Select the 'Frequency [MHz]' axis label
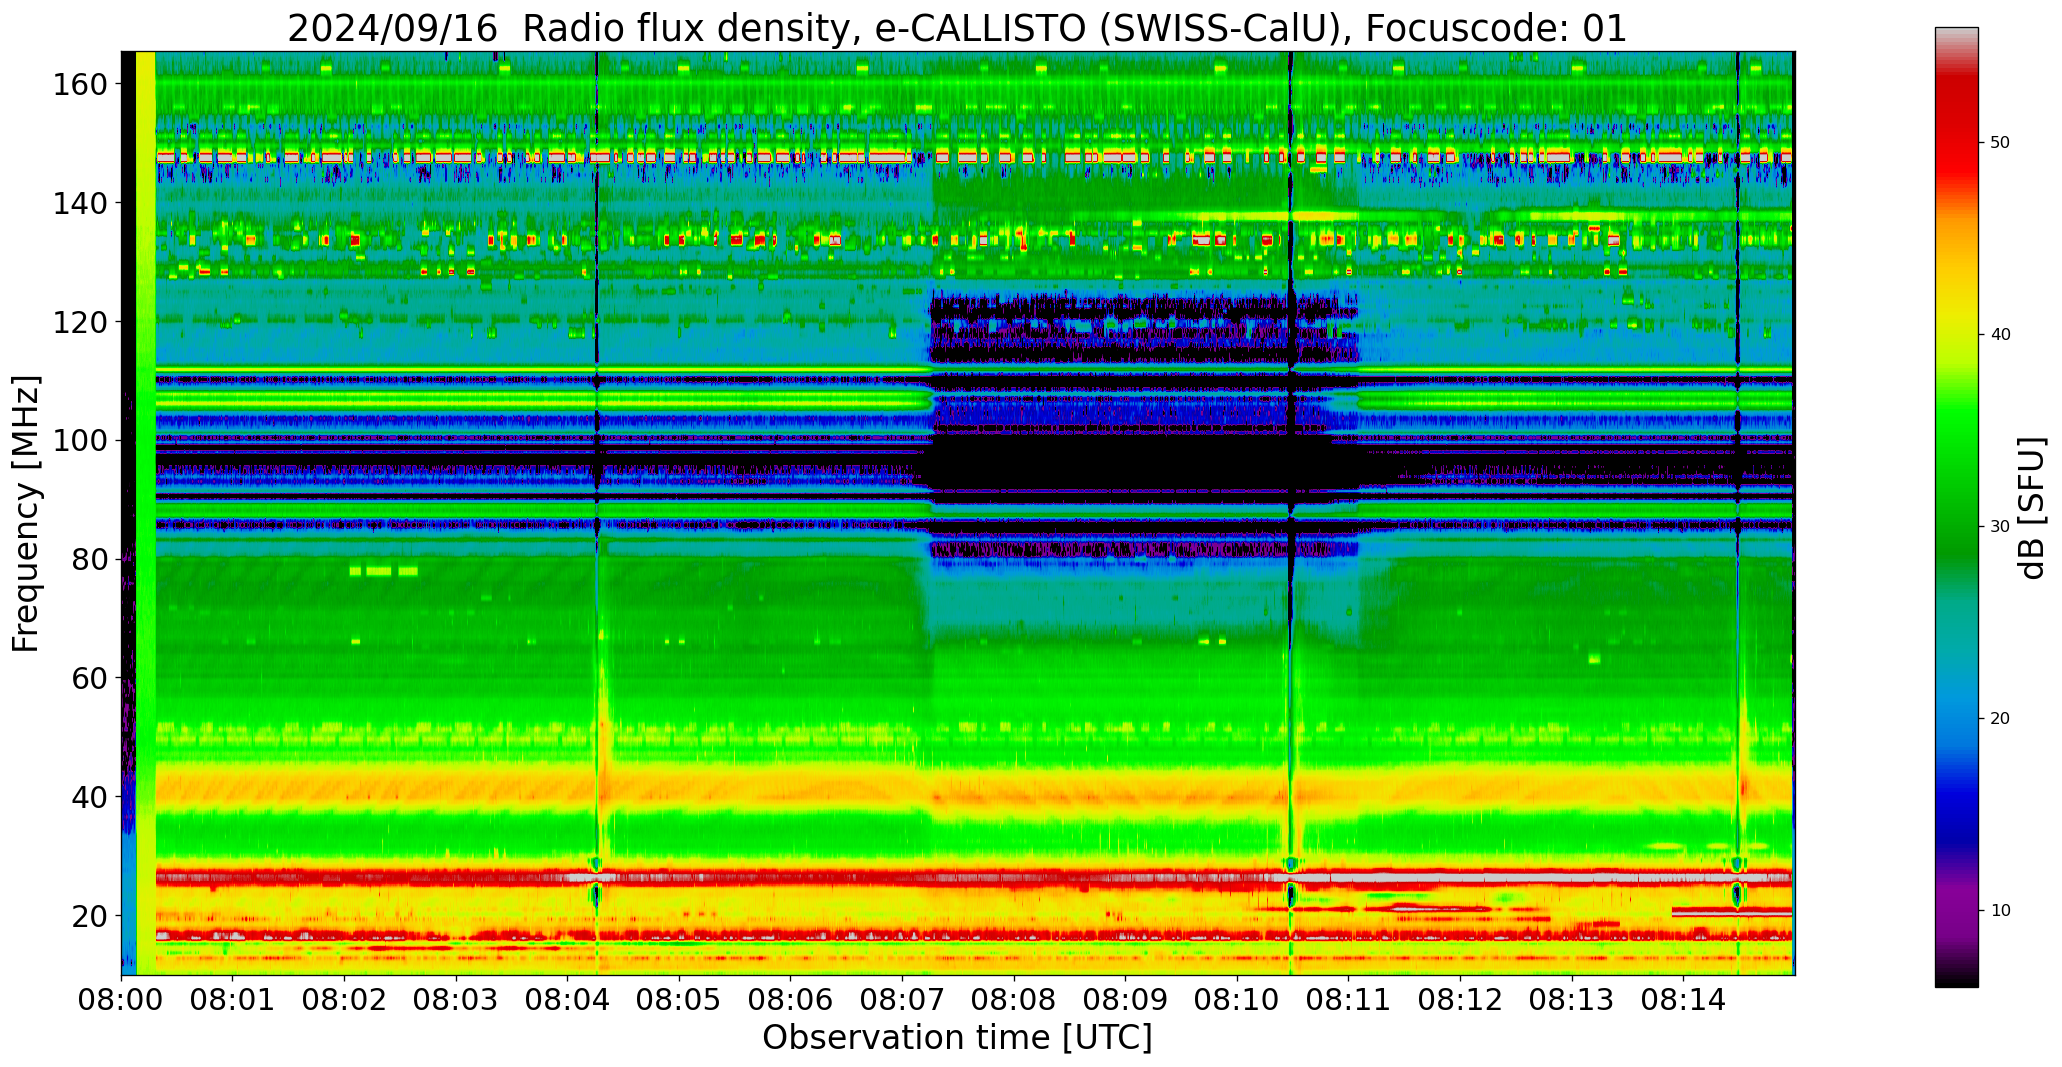 (x=27, y=513)
